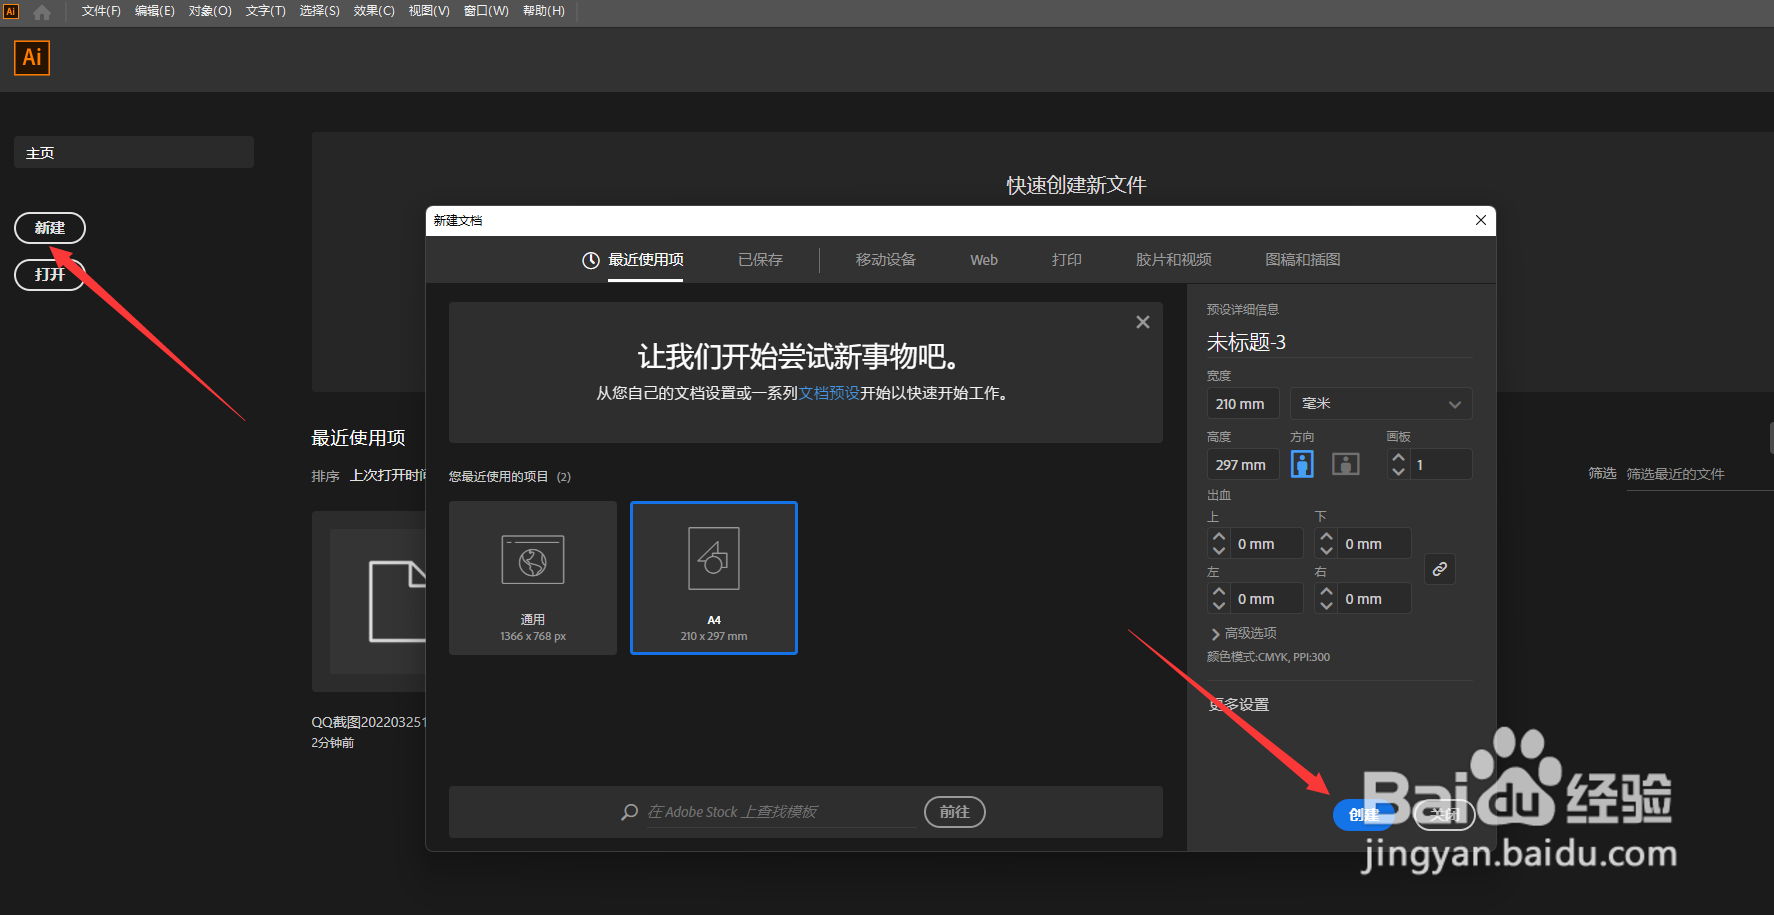Dismiss the welcome banner with X
Screen dimensions: 1774x915
point(1143,322)
